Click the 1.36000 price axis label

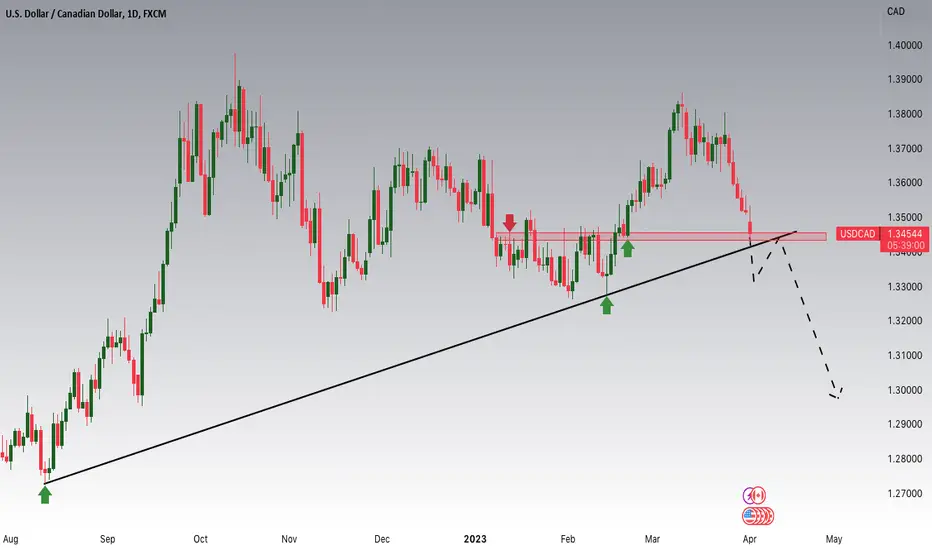click(905, 183)
